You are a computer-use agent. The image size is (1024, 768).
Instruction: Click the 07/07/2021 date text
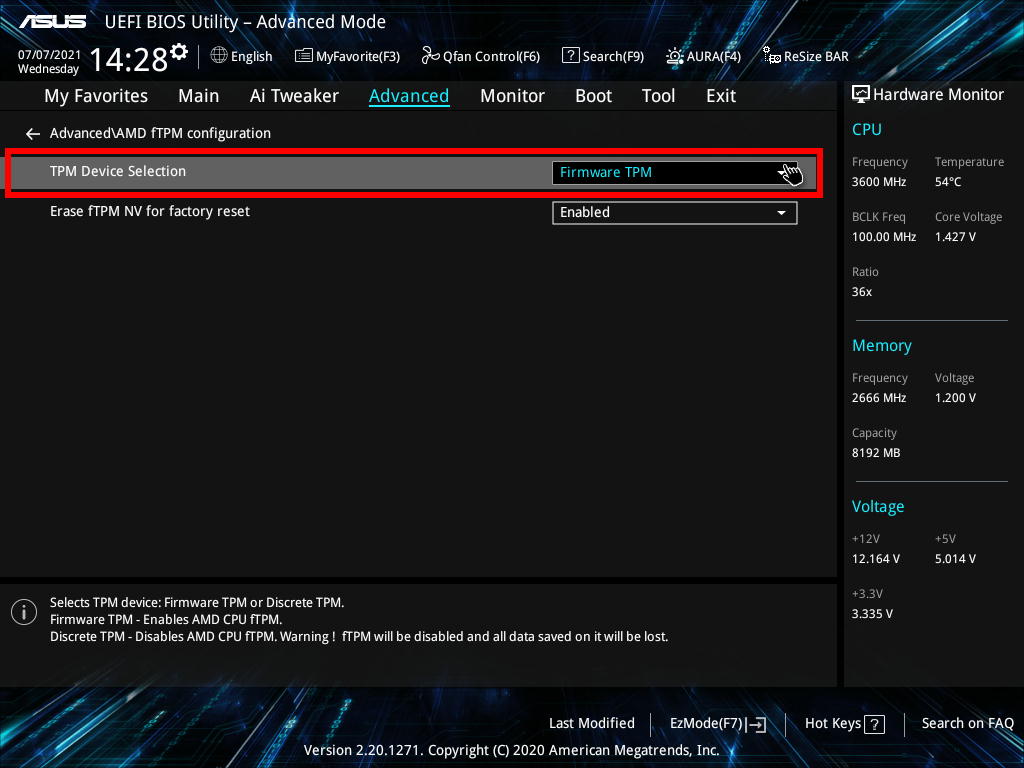pos(49,55)
